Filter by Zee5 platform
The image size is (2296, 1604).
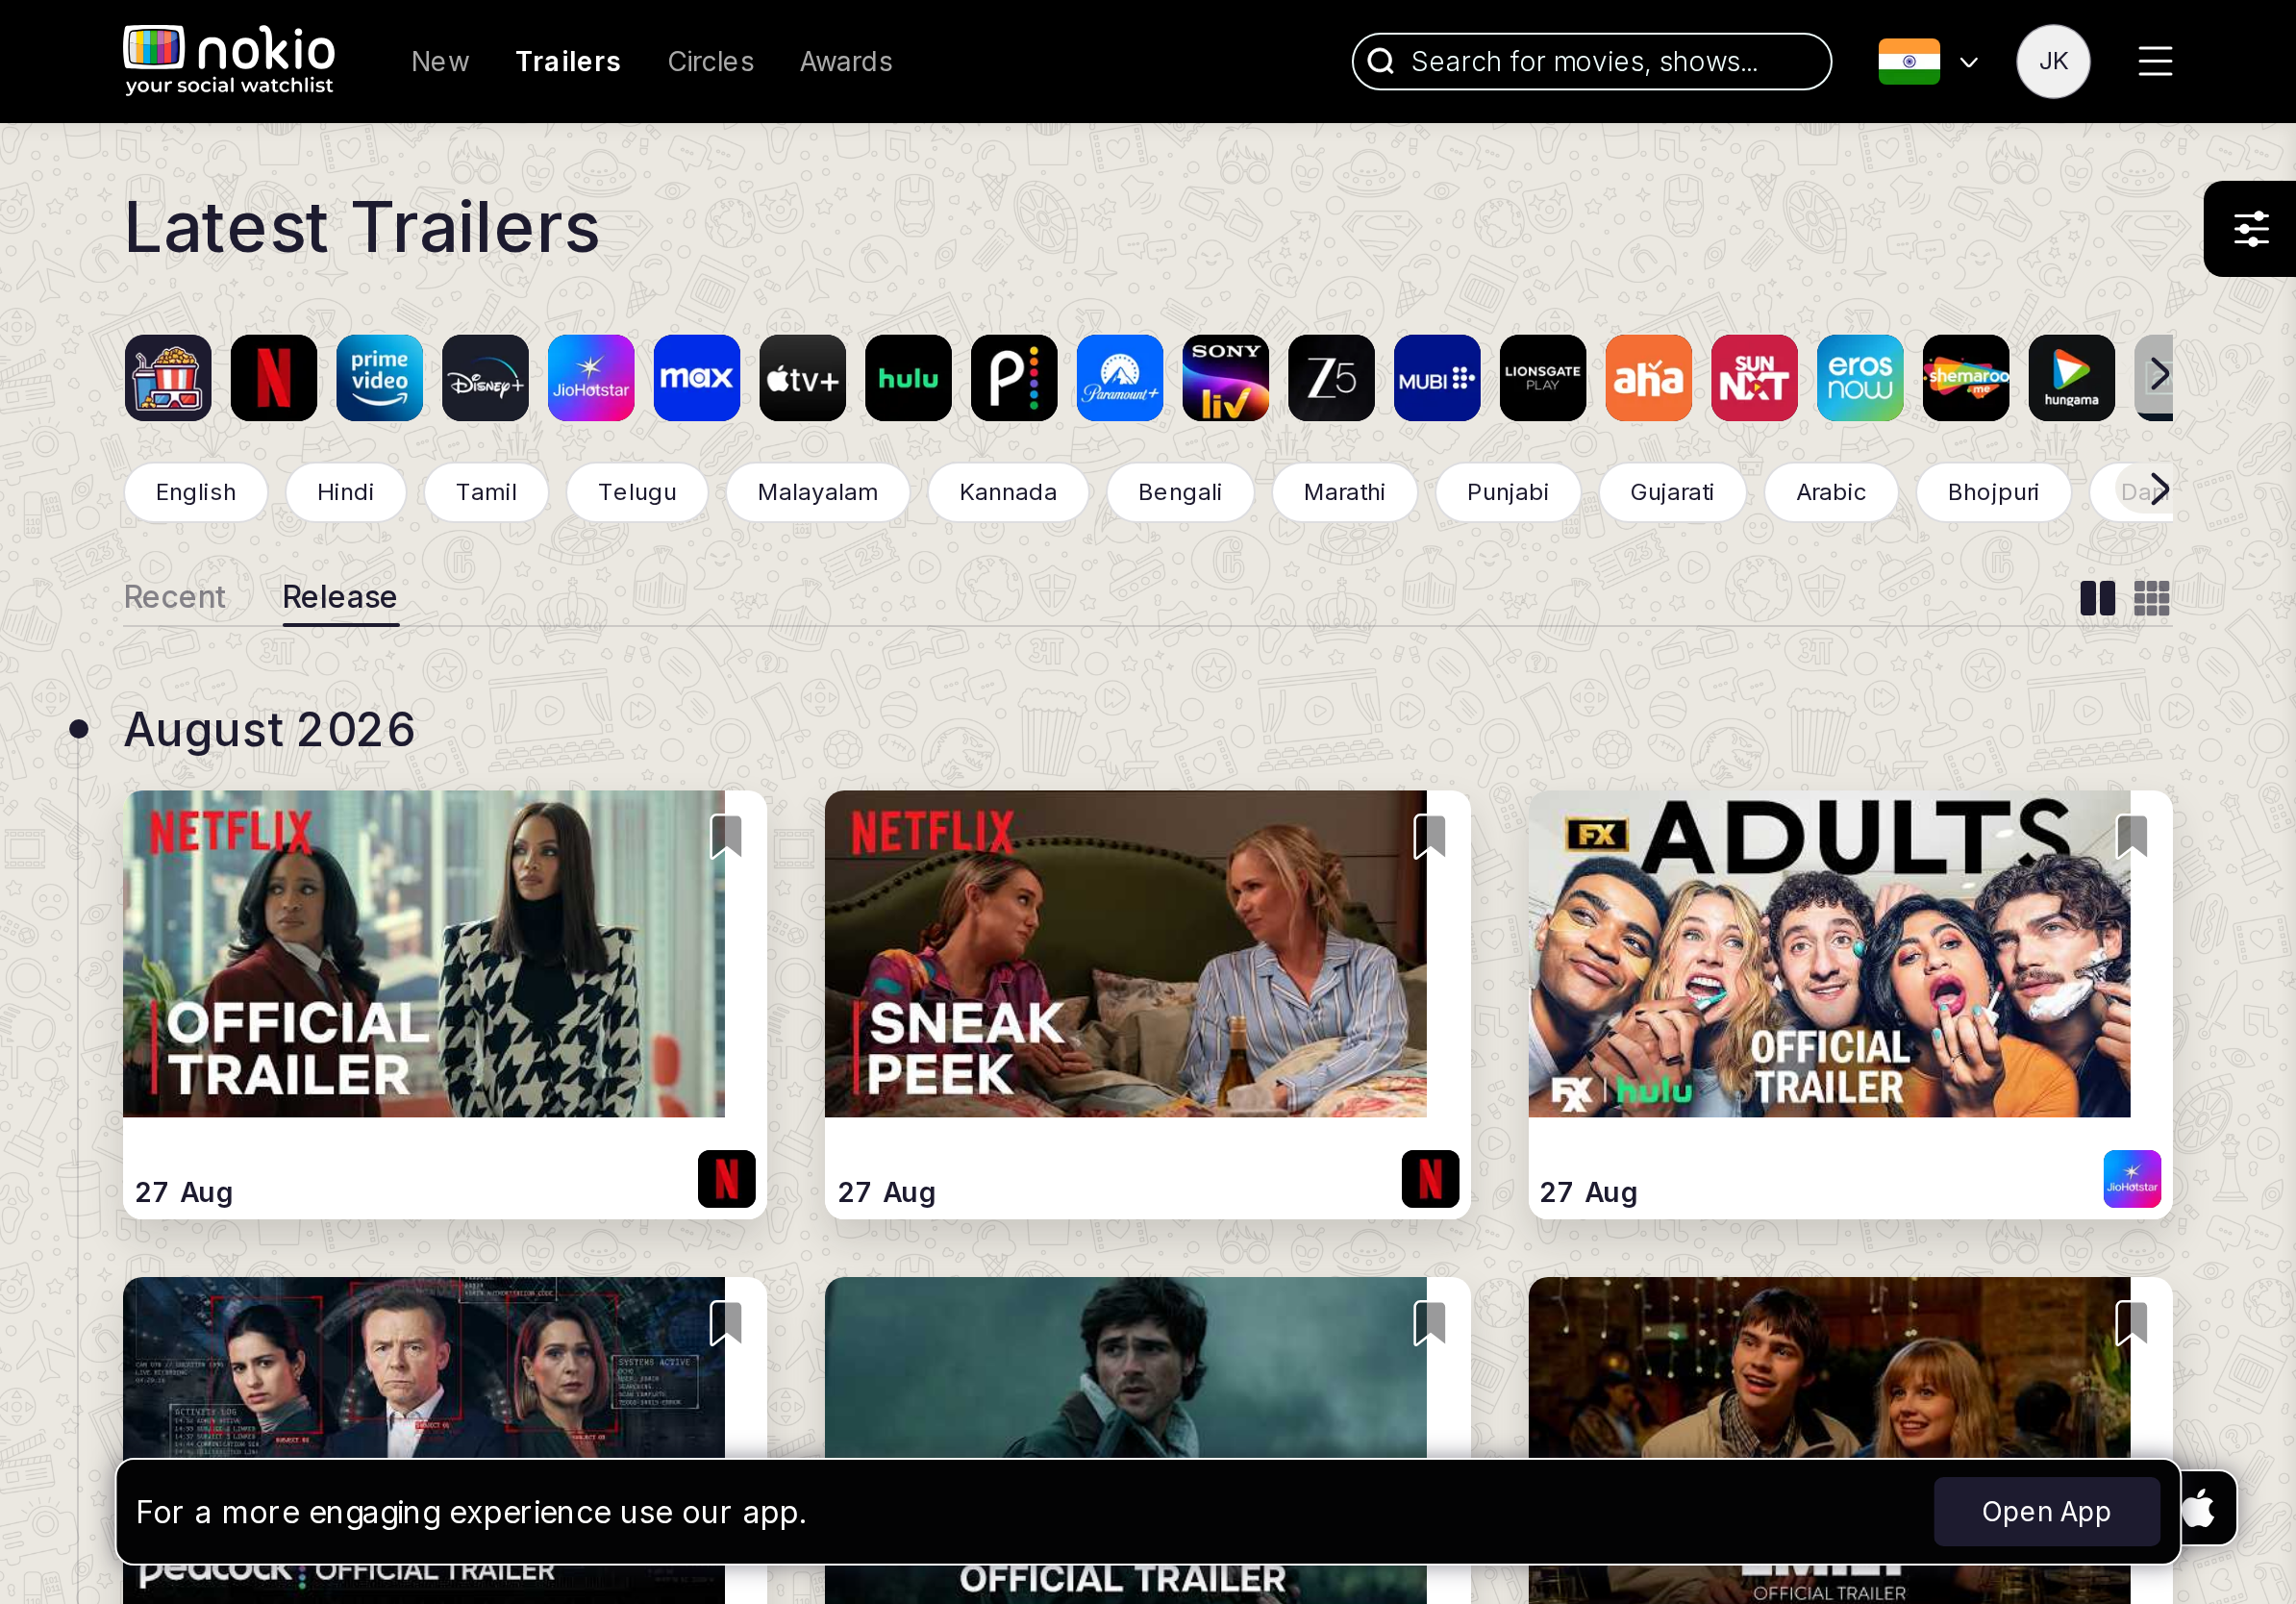click(1332, 378)
